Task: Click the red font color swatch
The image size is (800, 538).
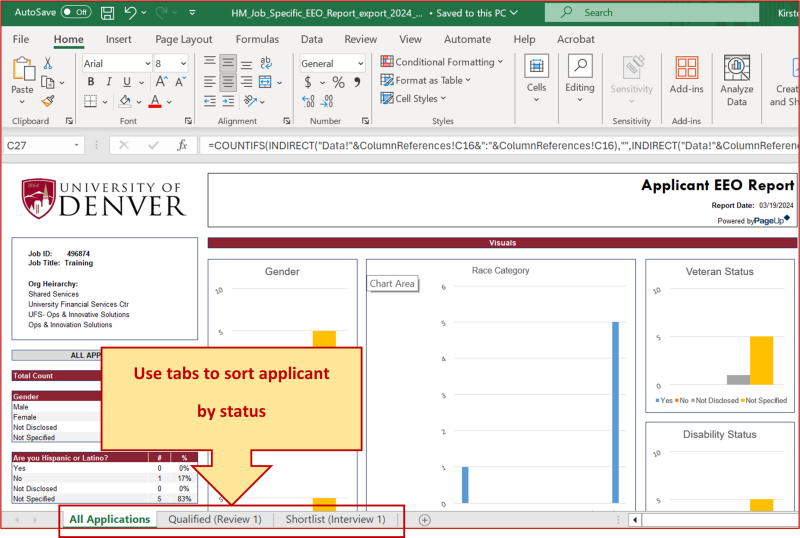Action: point(155,101)
